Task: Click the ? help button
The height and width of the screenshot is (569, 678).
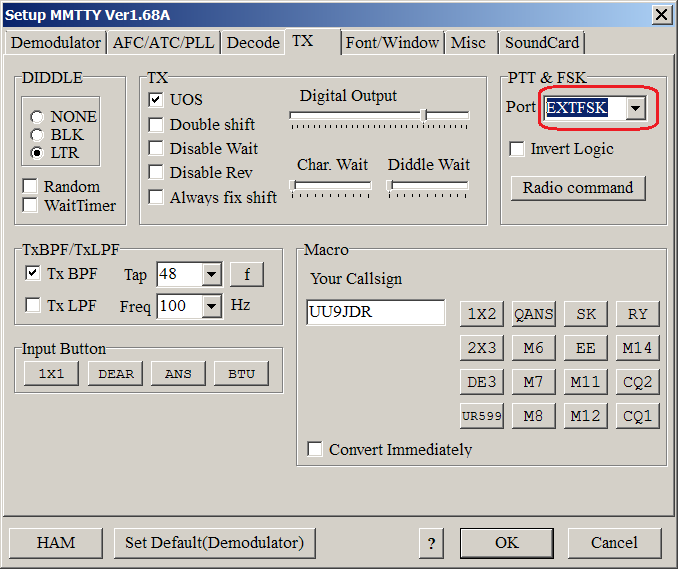Action: (x=431, y=543)
